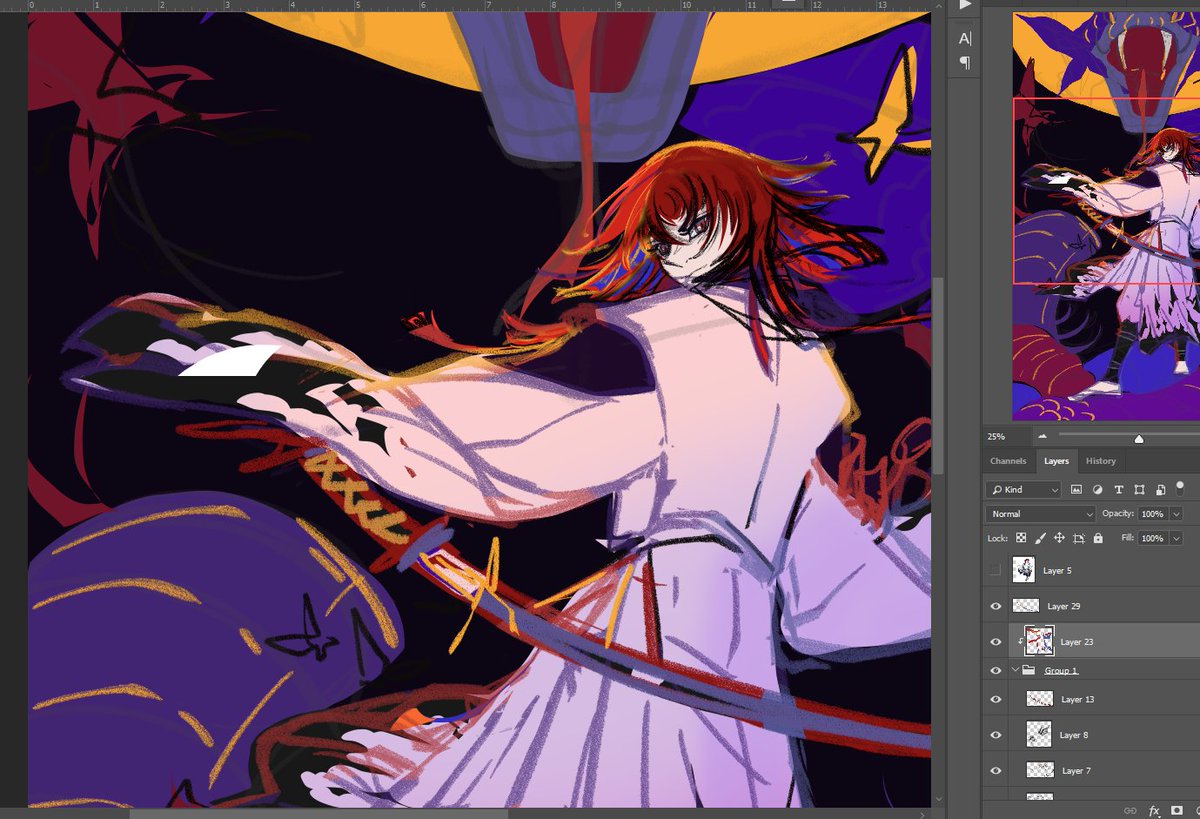The image size is (1200, 819).
Task: Open the Normal blend mode dropdown
Action: (1040, 514)
